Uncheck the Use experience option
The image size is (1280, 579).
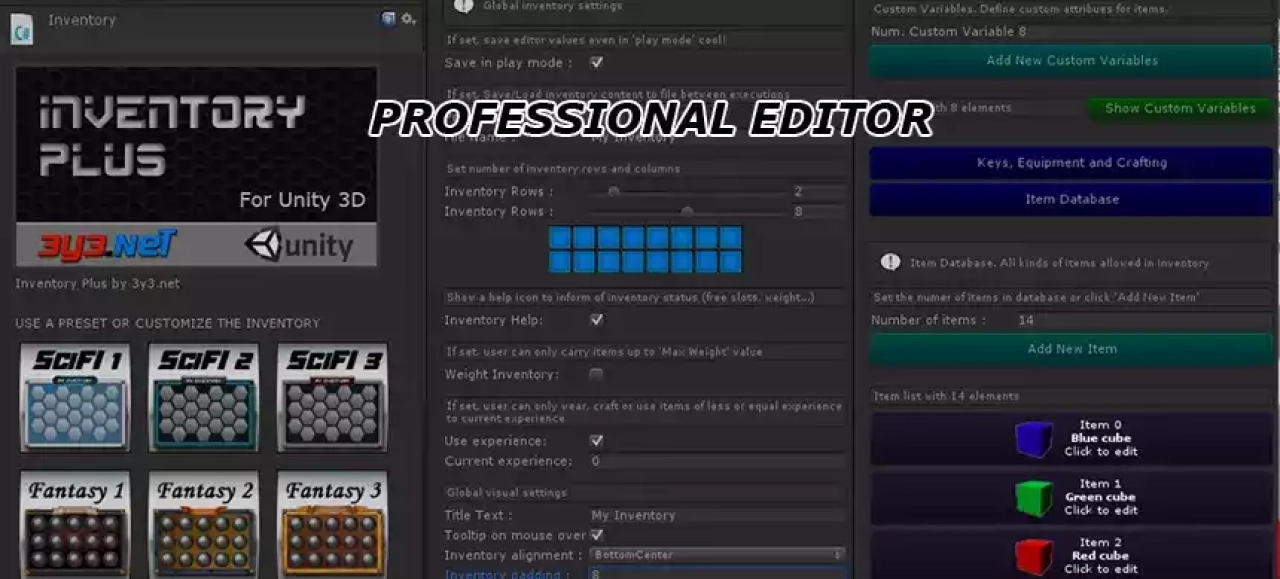pos(596,441)
